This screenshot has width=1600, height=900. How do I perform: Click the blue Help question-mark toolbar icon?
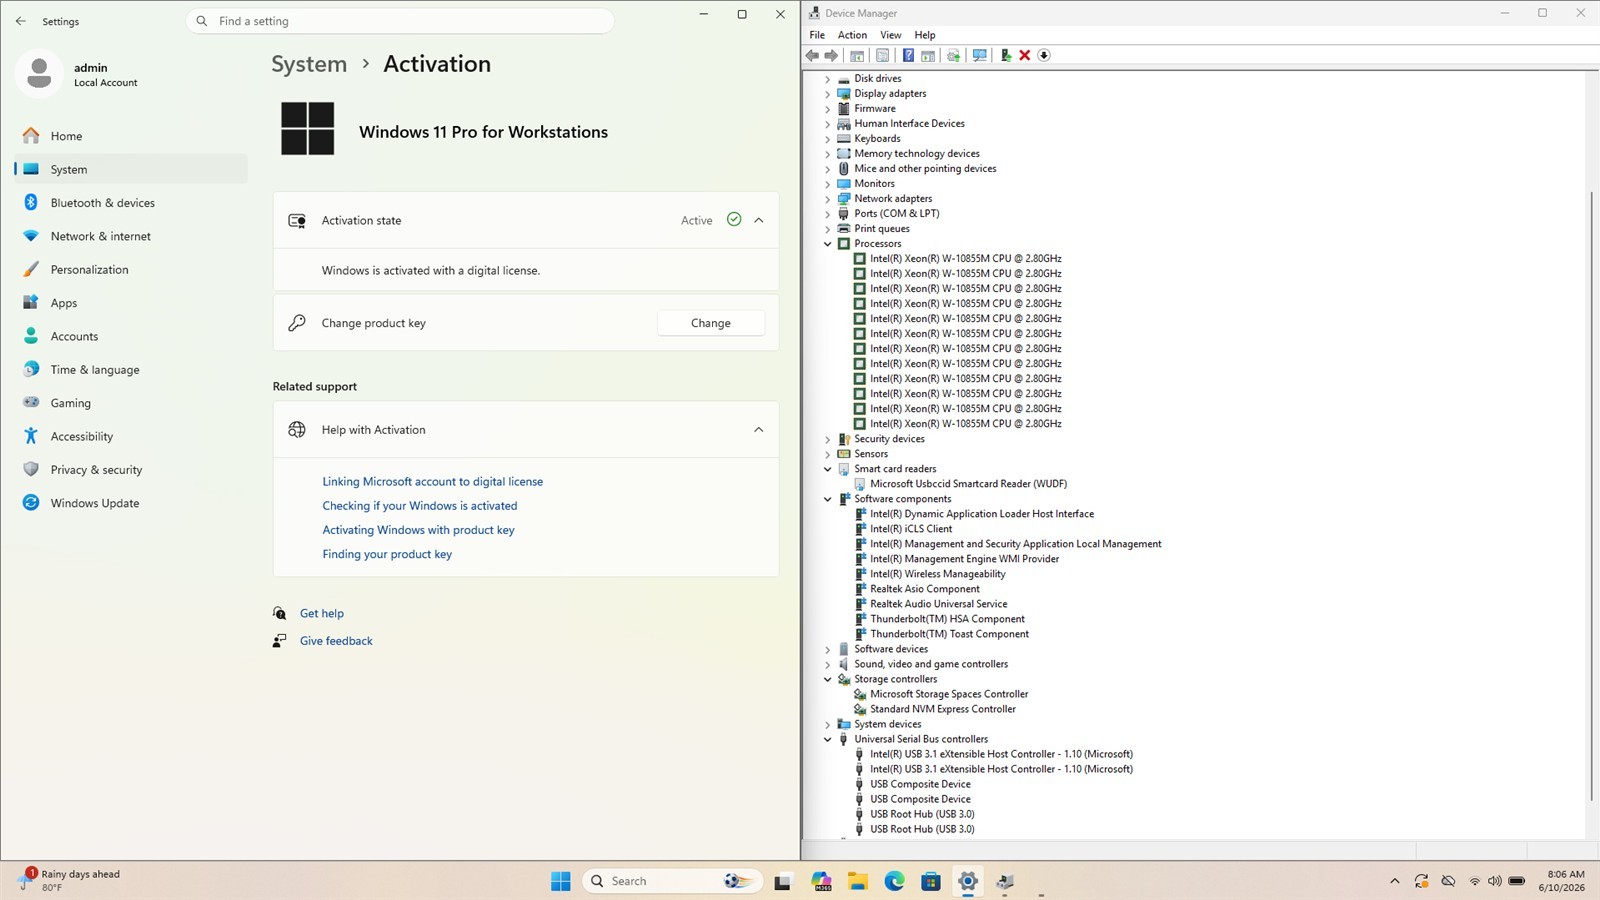pos(908,55)
